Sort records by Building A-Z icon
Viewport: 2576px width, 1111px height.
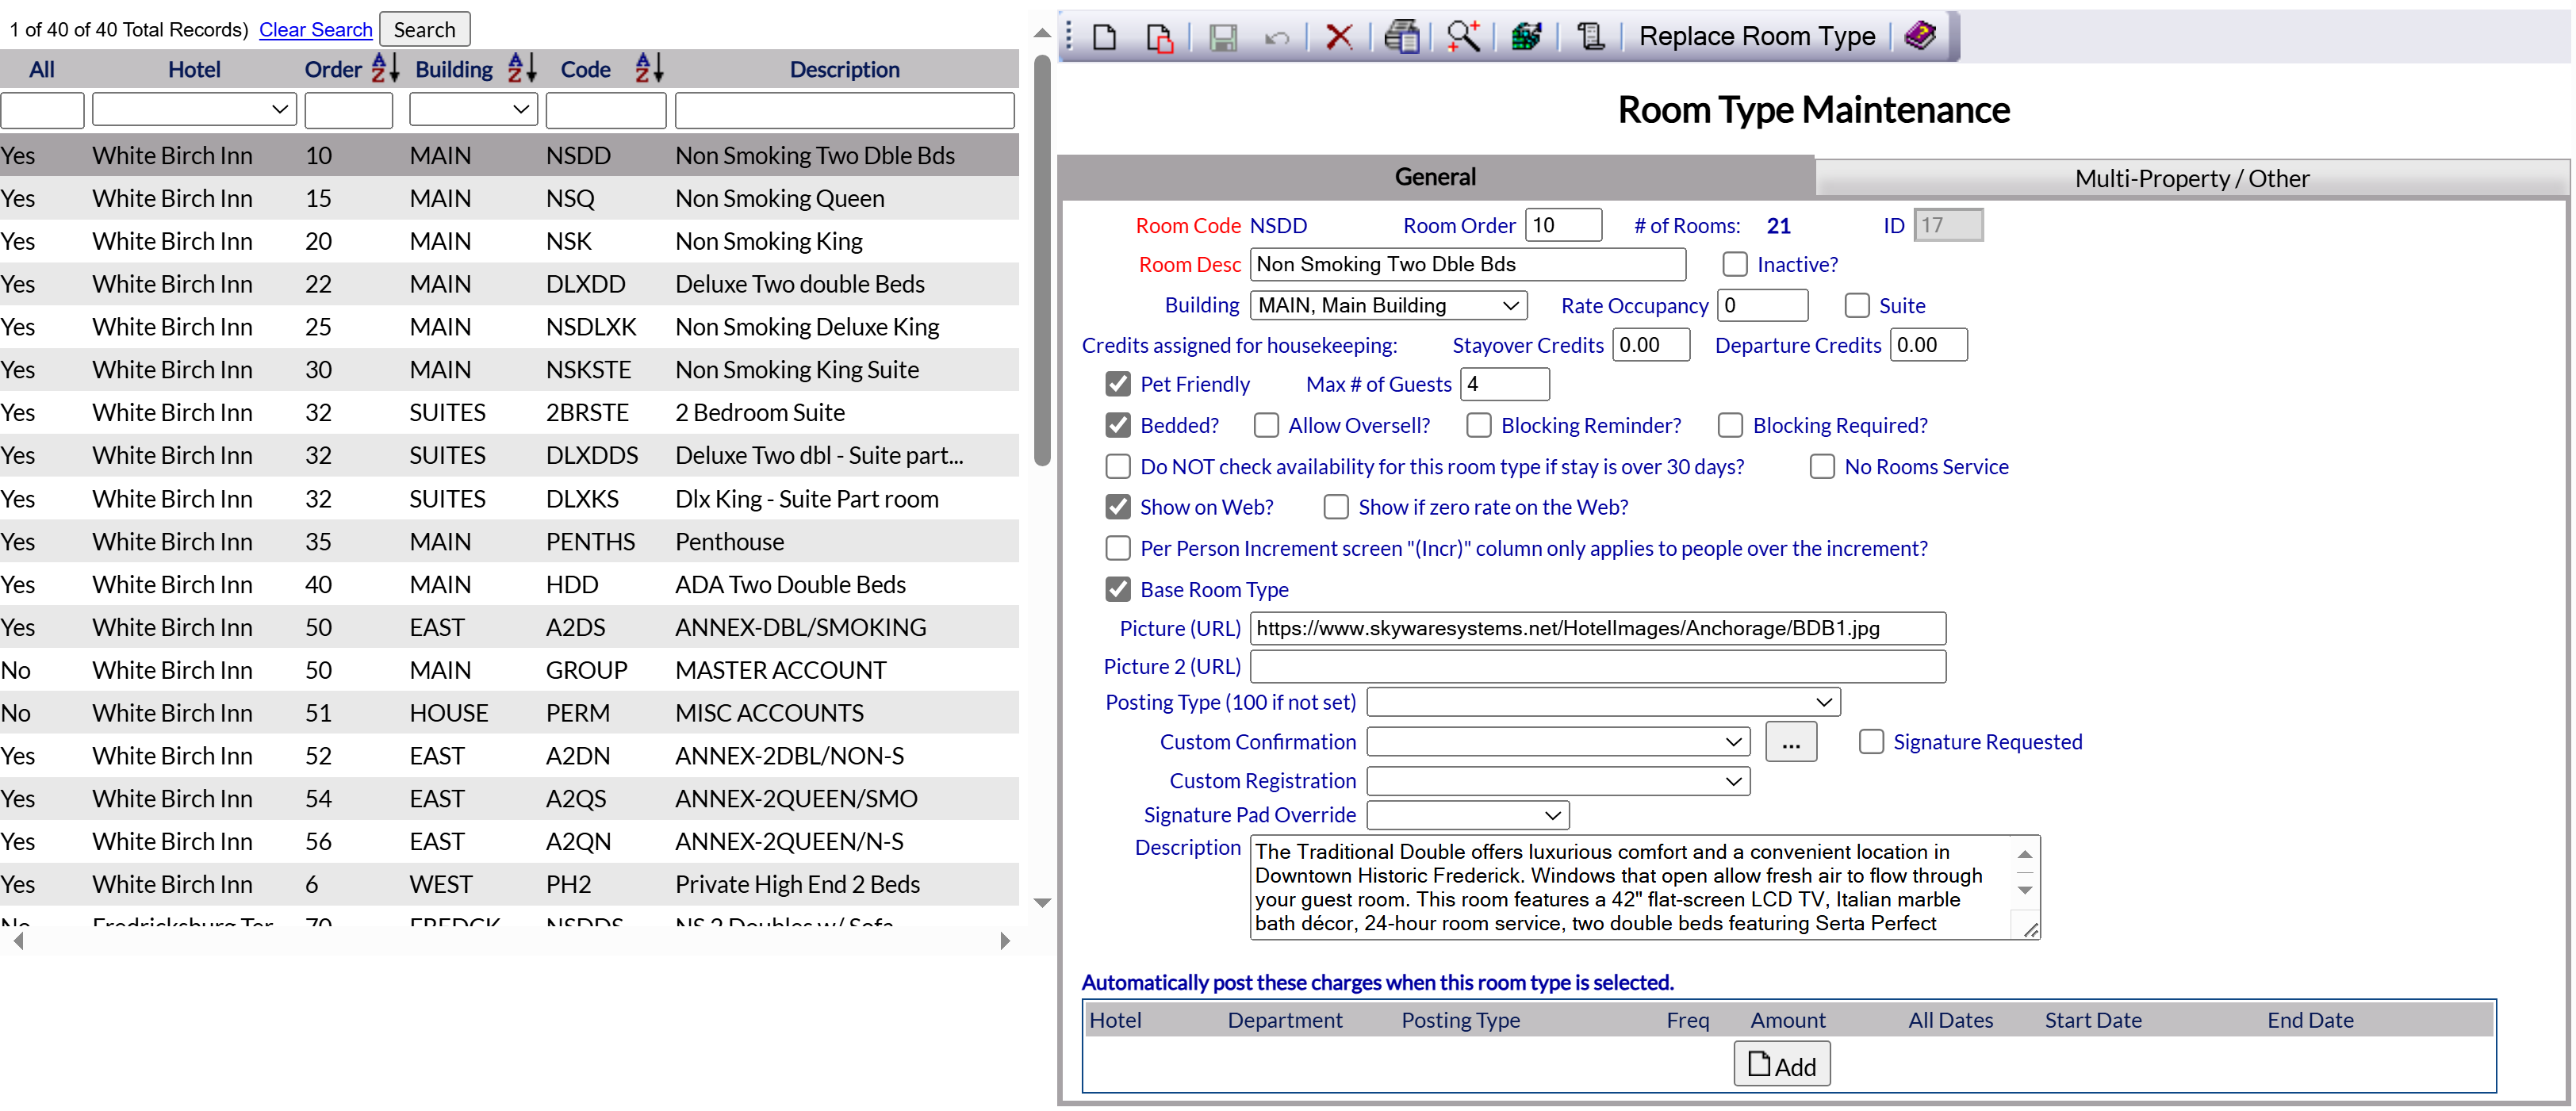pyautogui.click(x=522, y=68)
